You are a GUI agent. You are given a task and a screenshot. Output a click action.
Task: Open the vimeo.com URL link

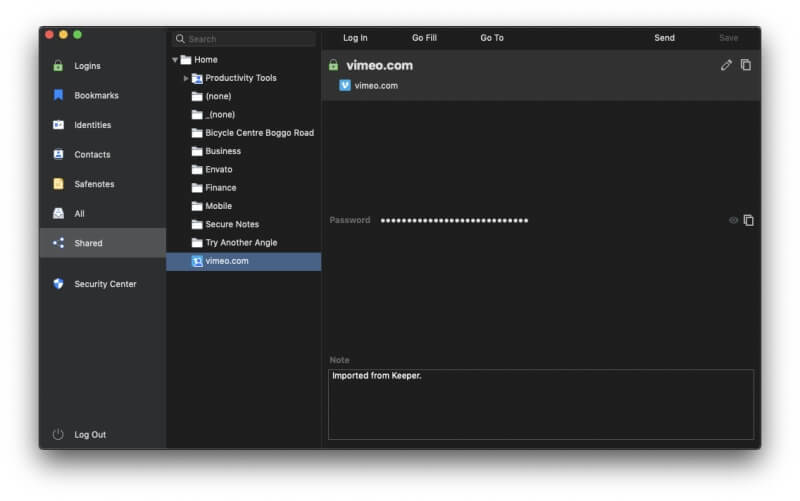(376, 86)
